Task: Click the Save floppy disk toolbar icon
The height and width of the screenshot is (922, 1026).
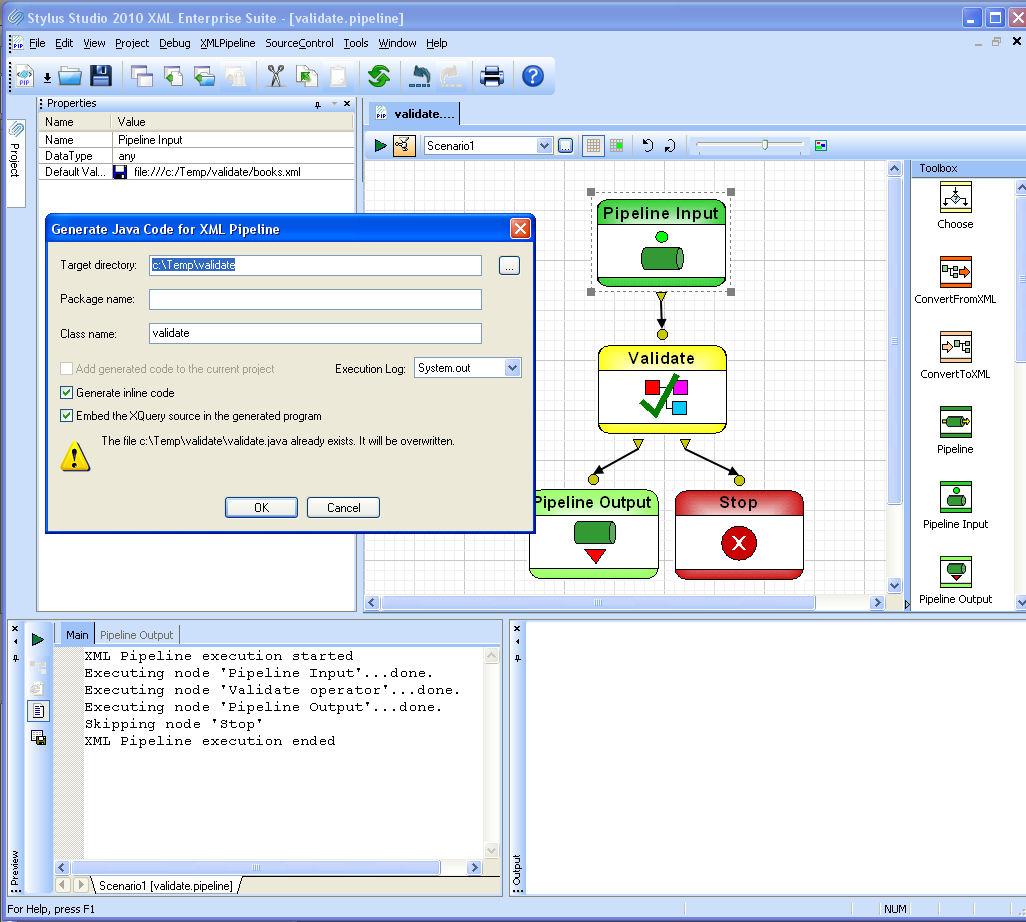Action: tap(100, 76)
